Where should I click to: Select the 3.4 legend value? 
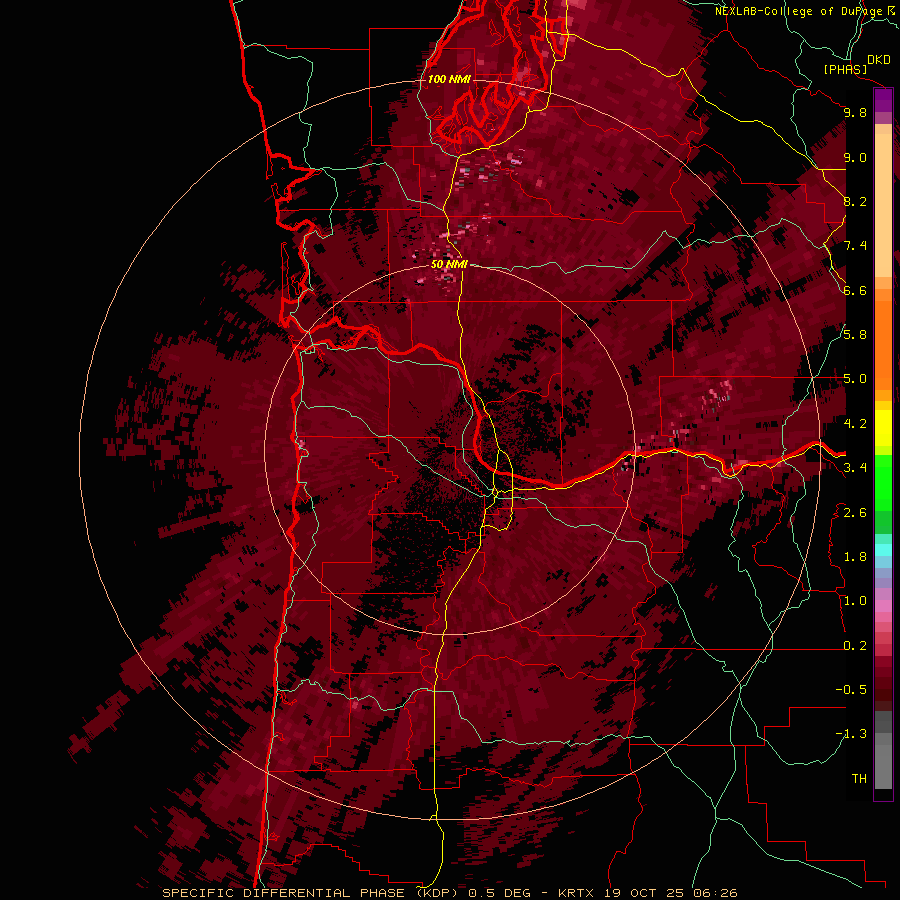point(855,468)
